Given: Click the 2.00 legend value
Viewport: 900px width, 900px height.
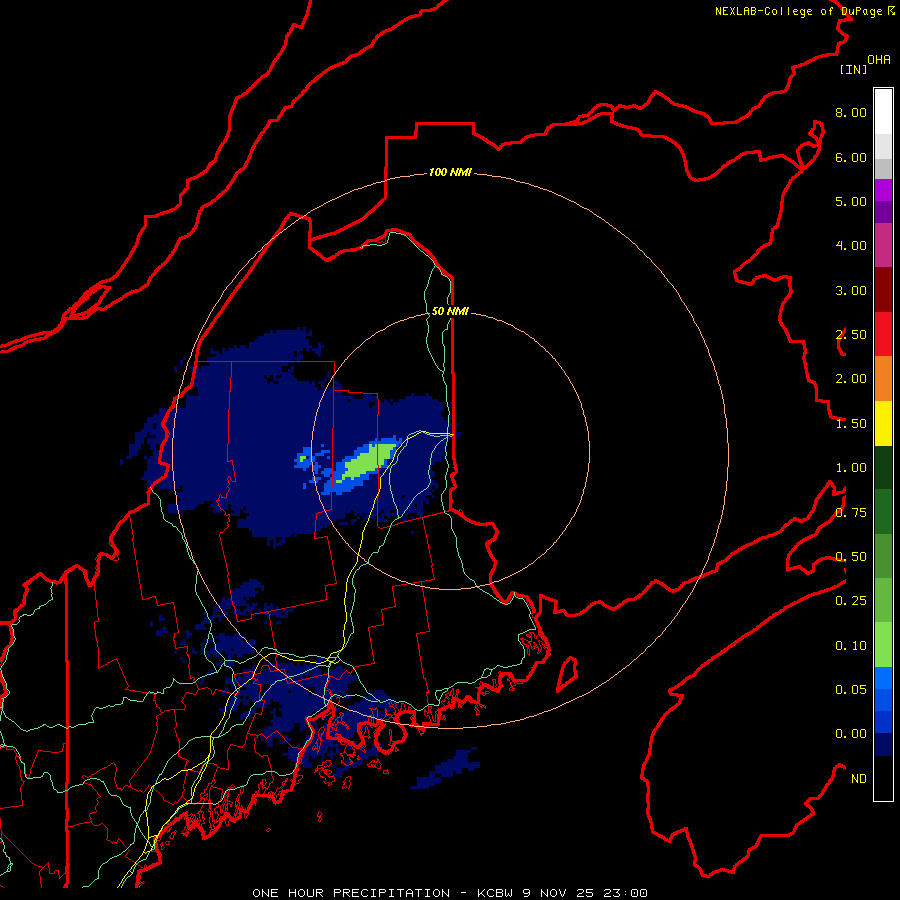Looking at the screenshot, I should (x=851, y=379).
